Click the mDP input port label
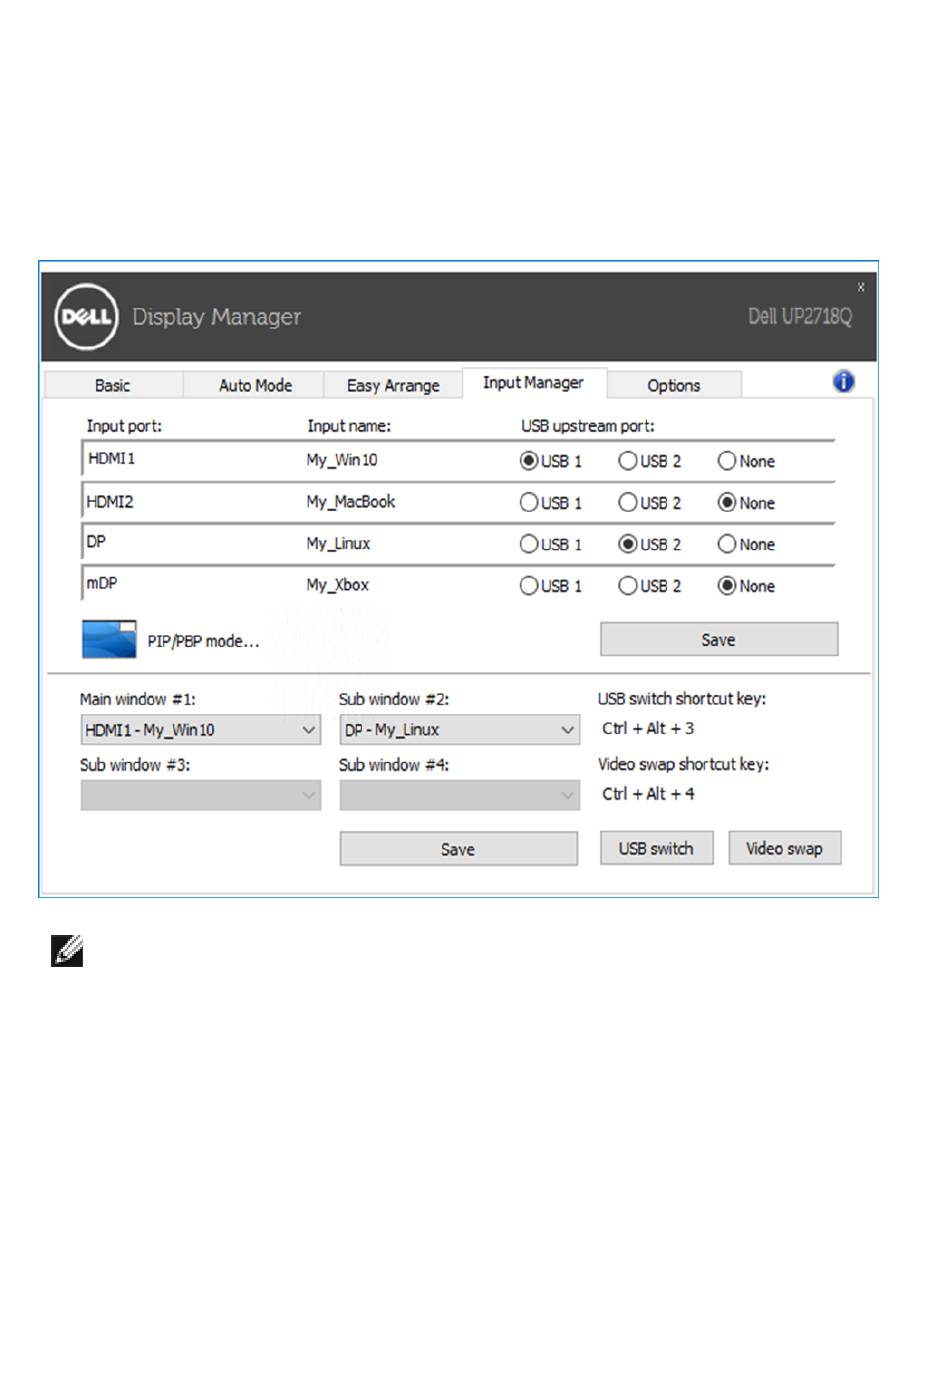Viewport: 950px width, 1374px height. tap(102, 583)
